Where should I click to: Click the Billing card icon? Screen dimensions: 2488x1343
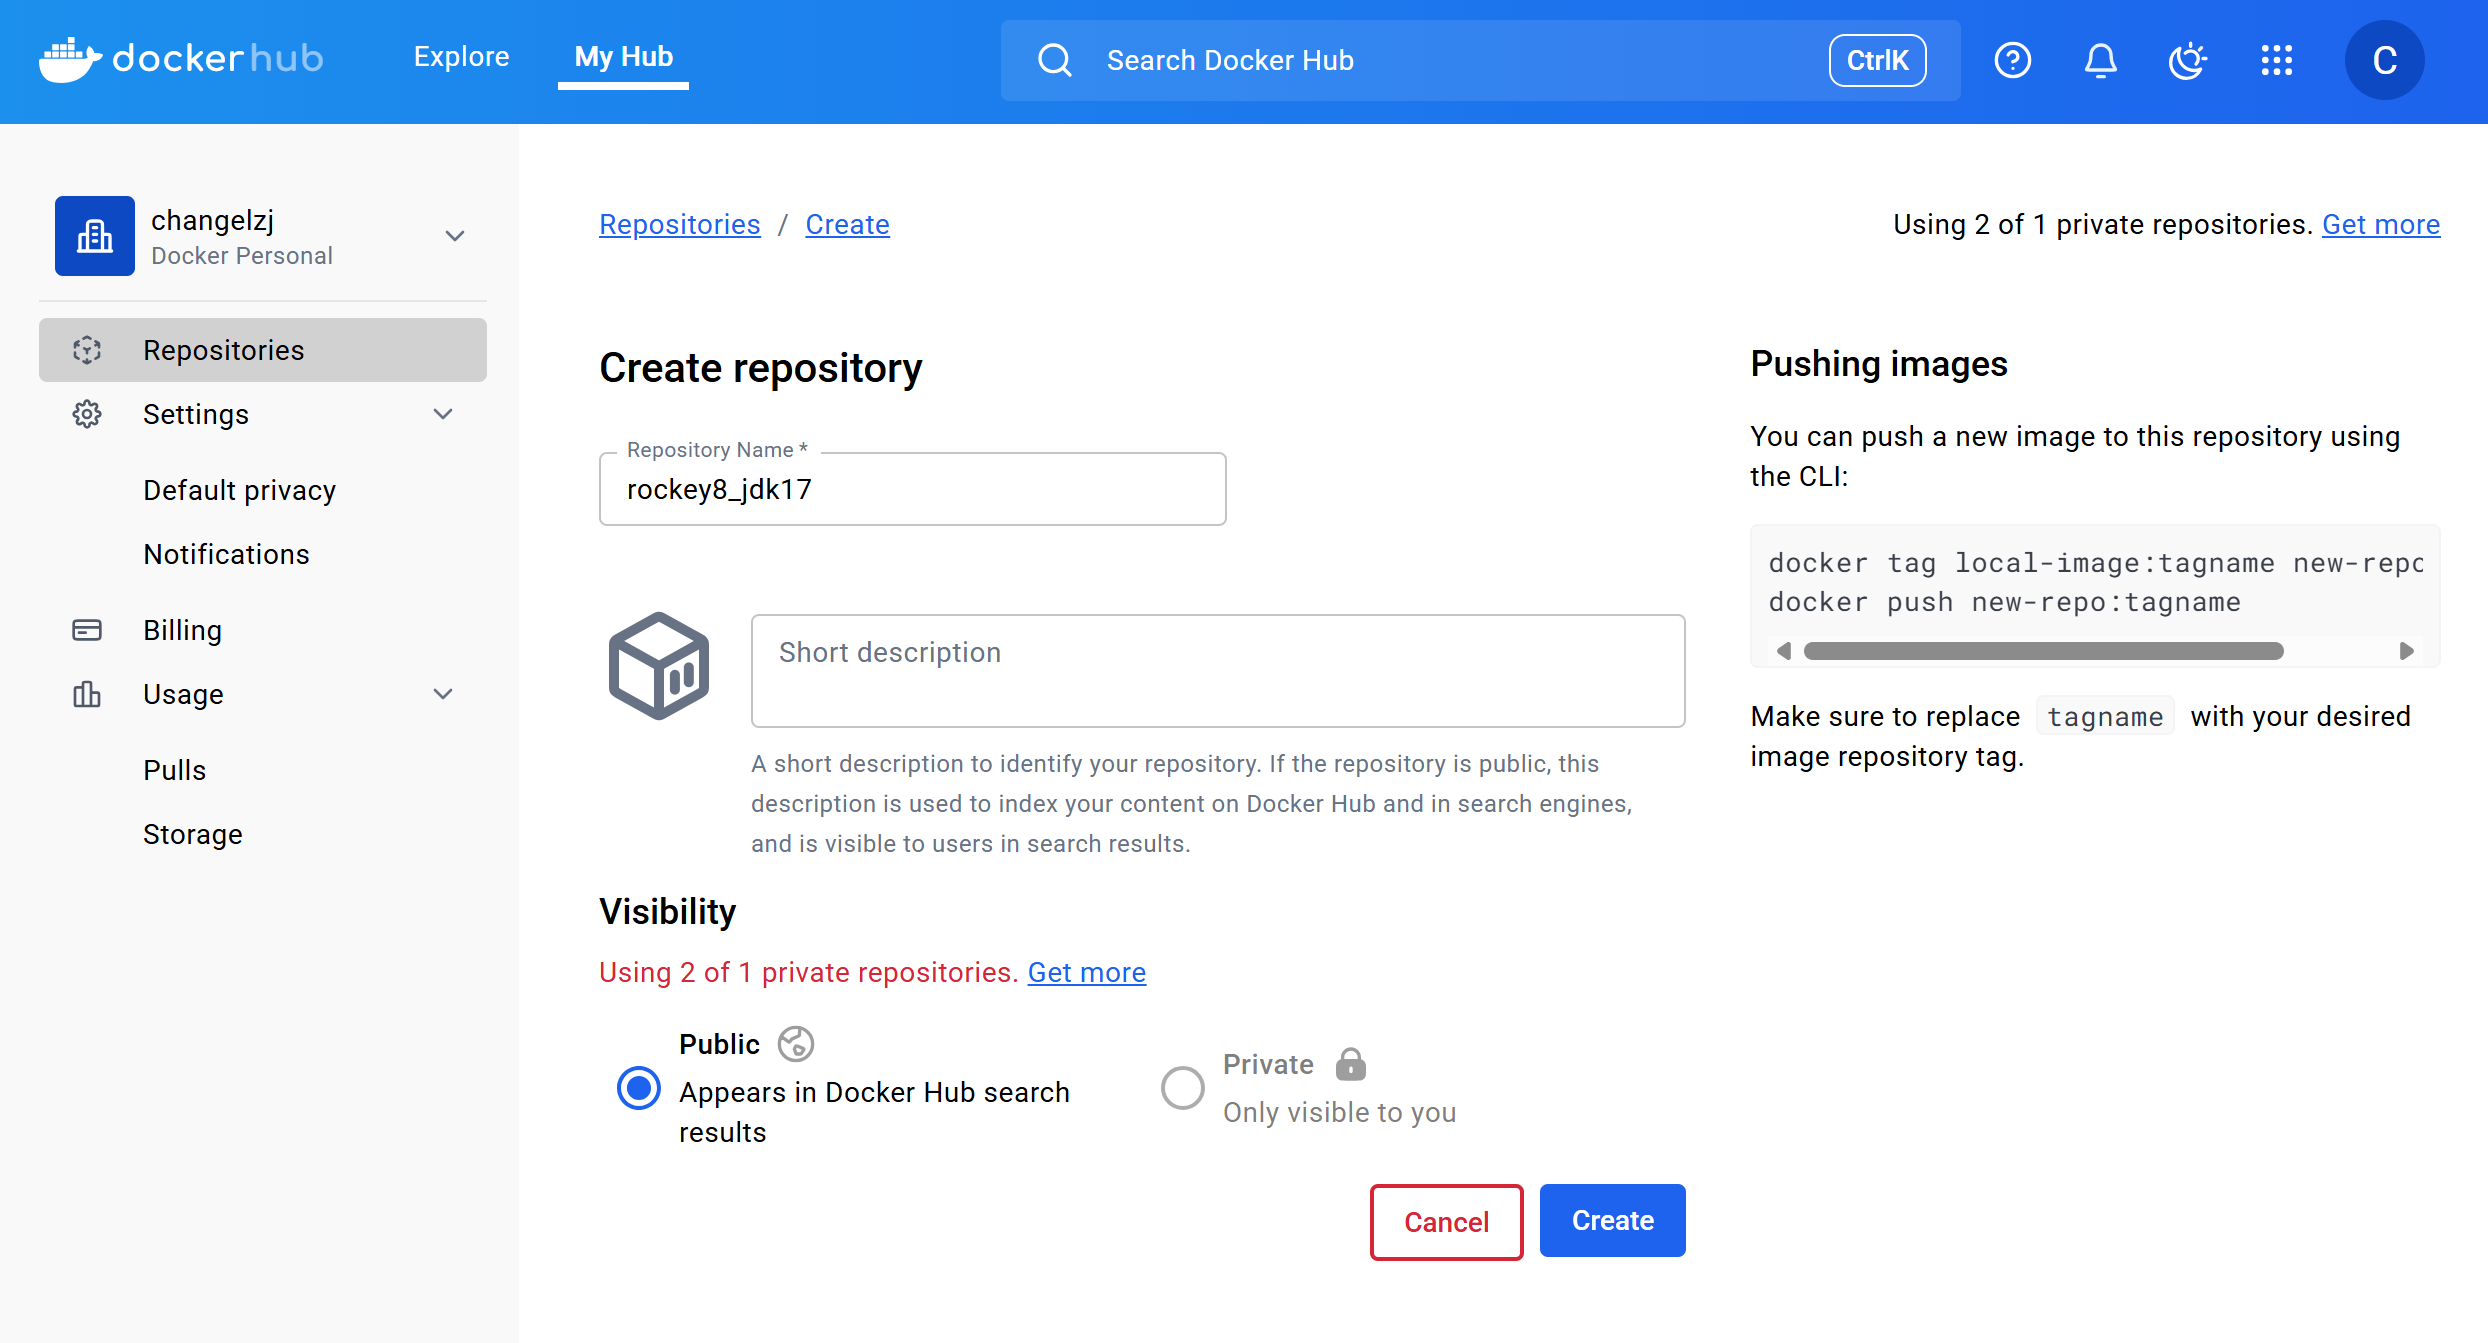[87, 630]
